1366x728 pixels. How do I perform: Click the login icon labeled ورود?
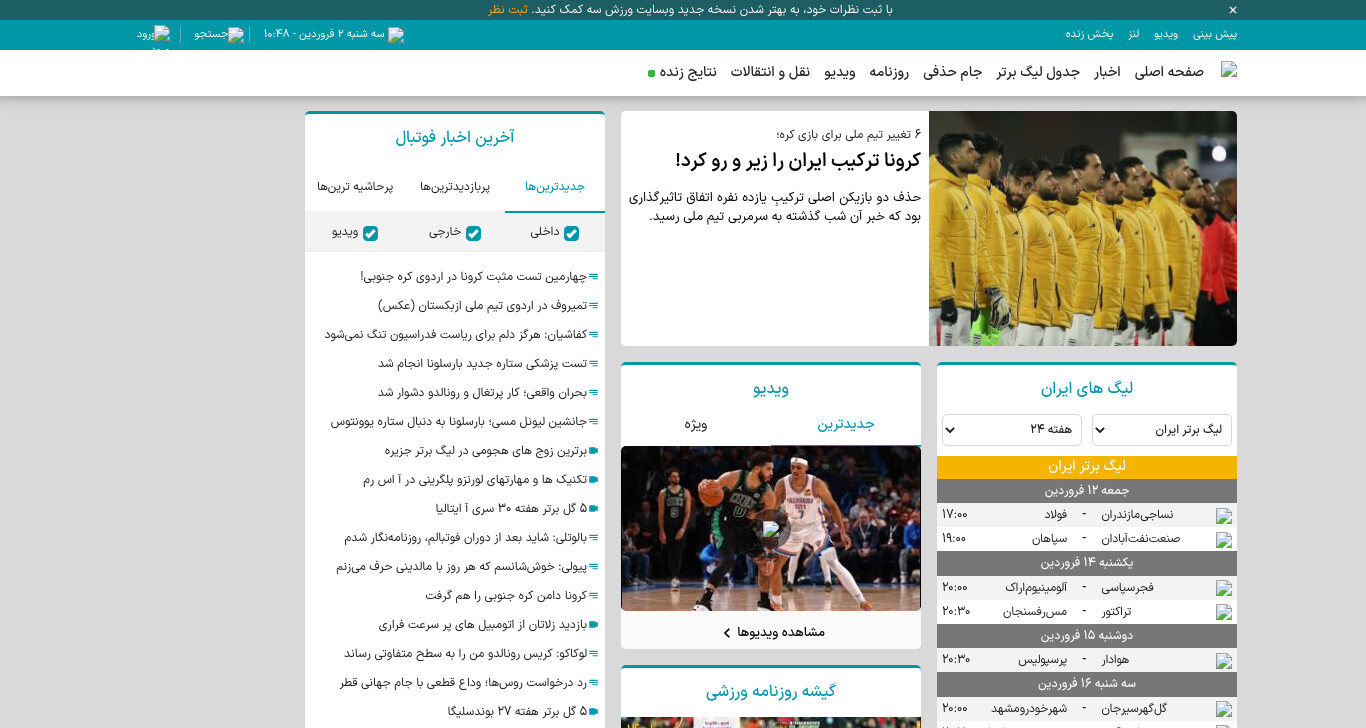click(x=162, y=34)
